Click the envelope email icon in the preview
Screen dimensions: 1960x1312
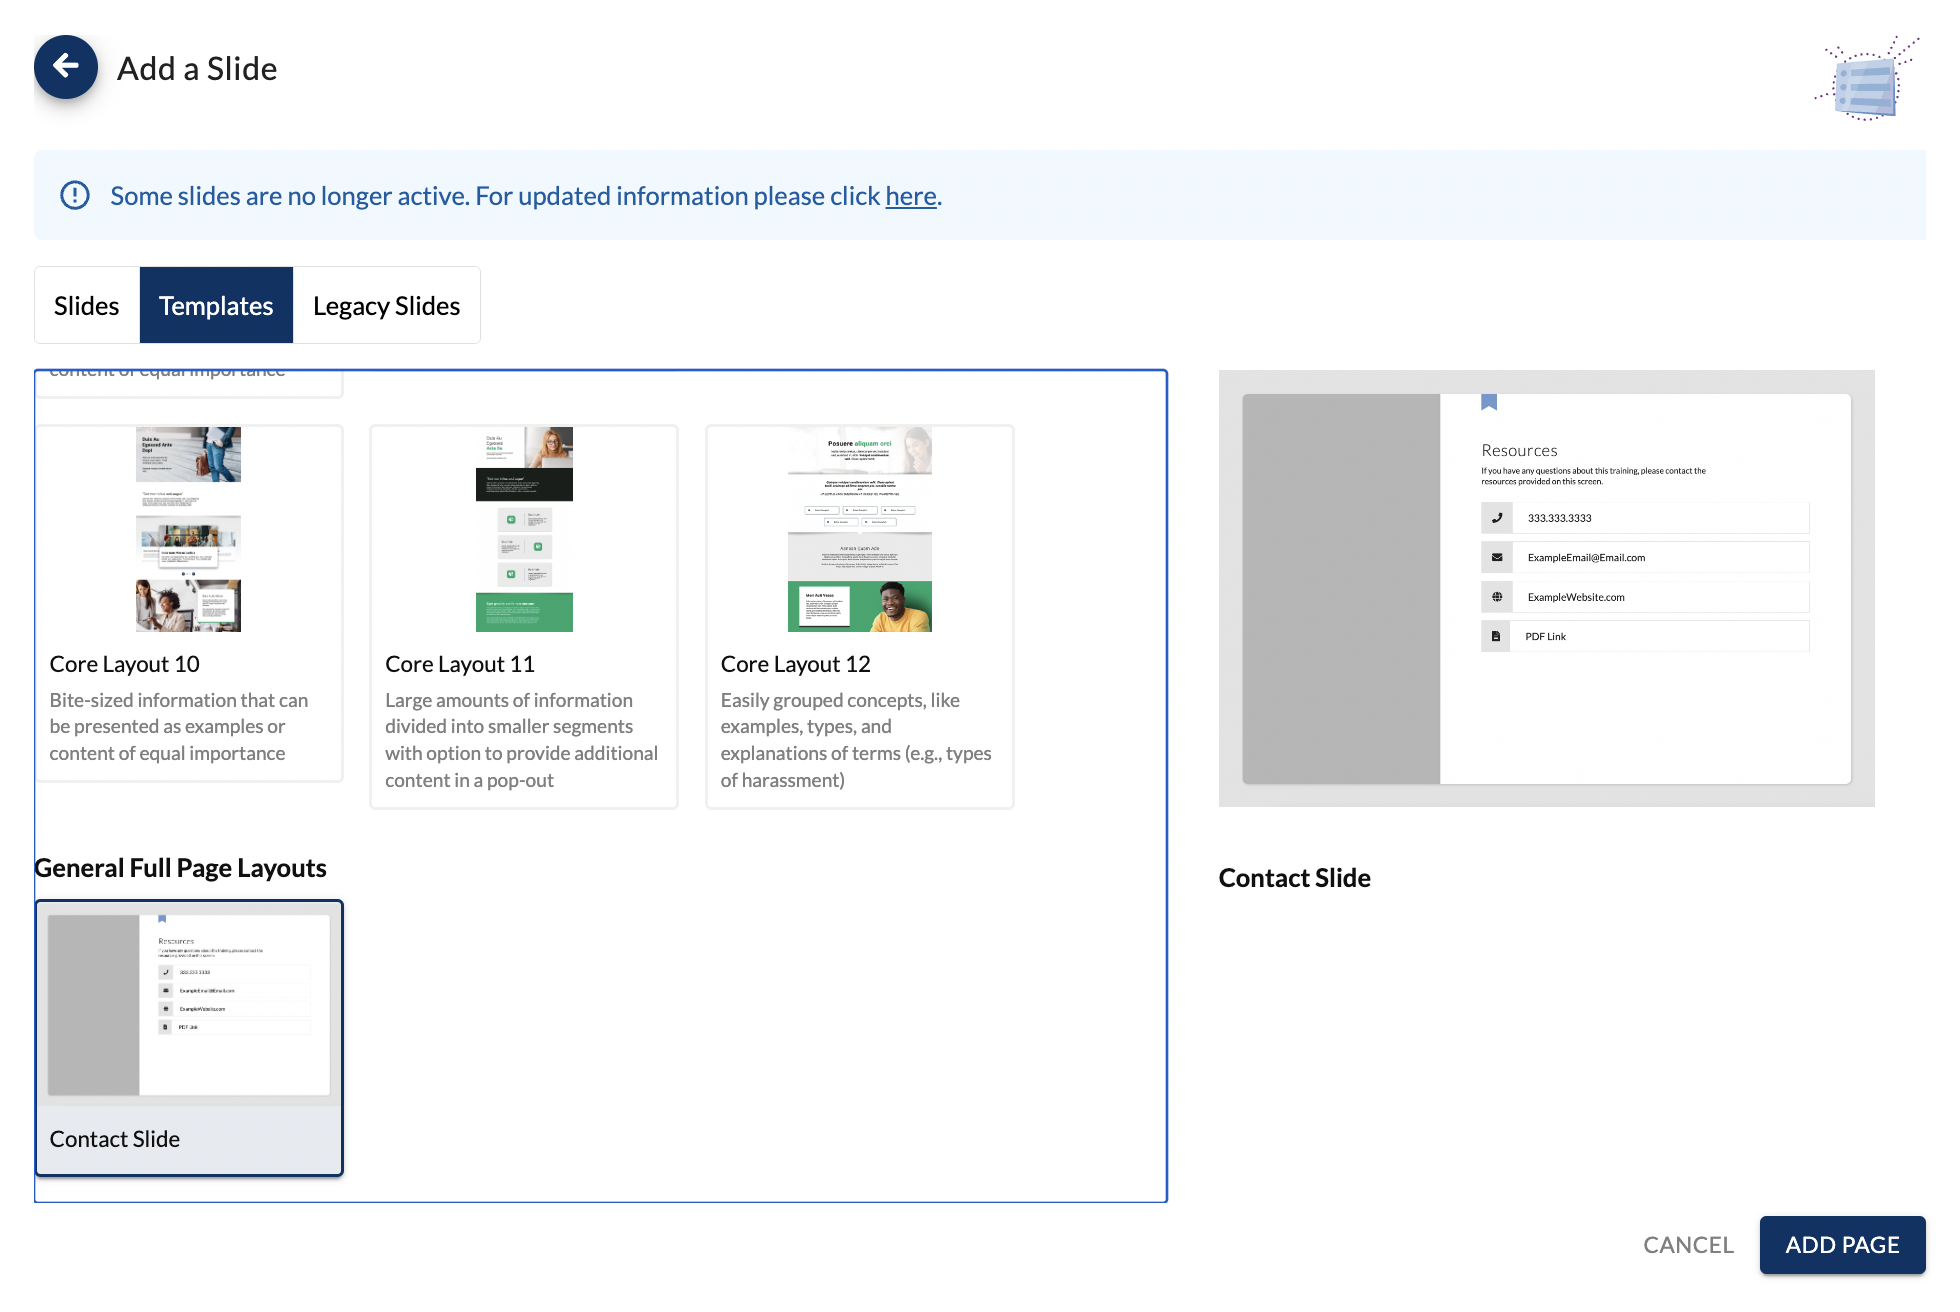1497,558
